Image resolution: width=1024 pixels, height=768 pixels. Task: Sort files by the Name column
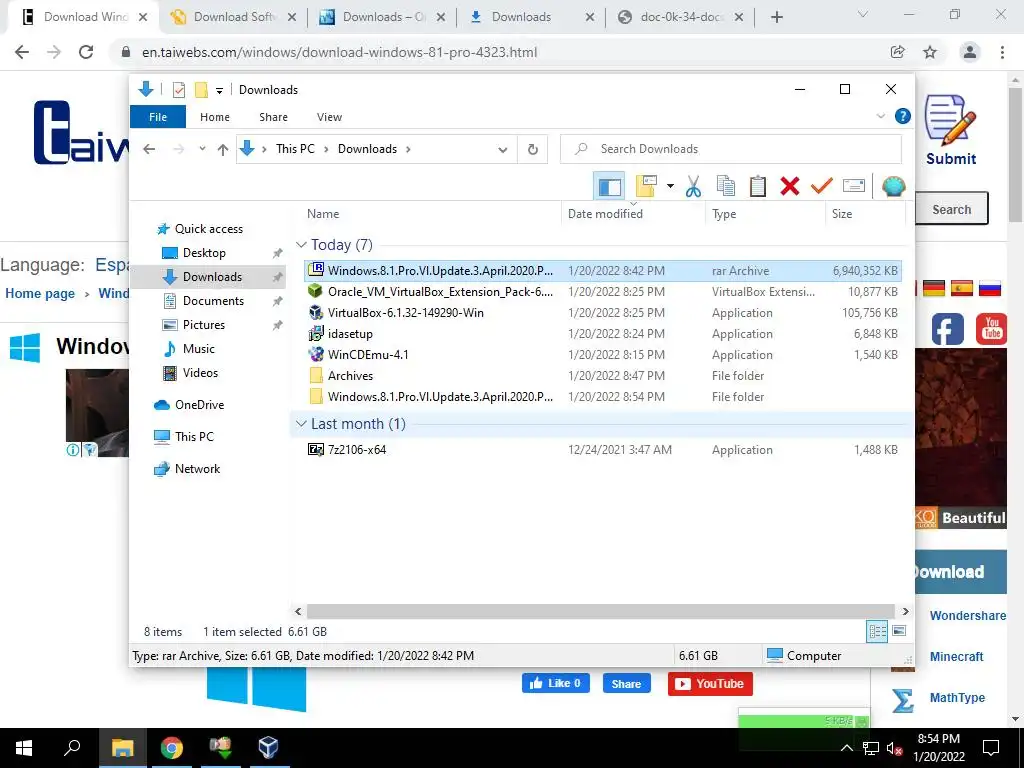431,214
